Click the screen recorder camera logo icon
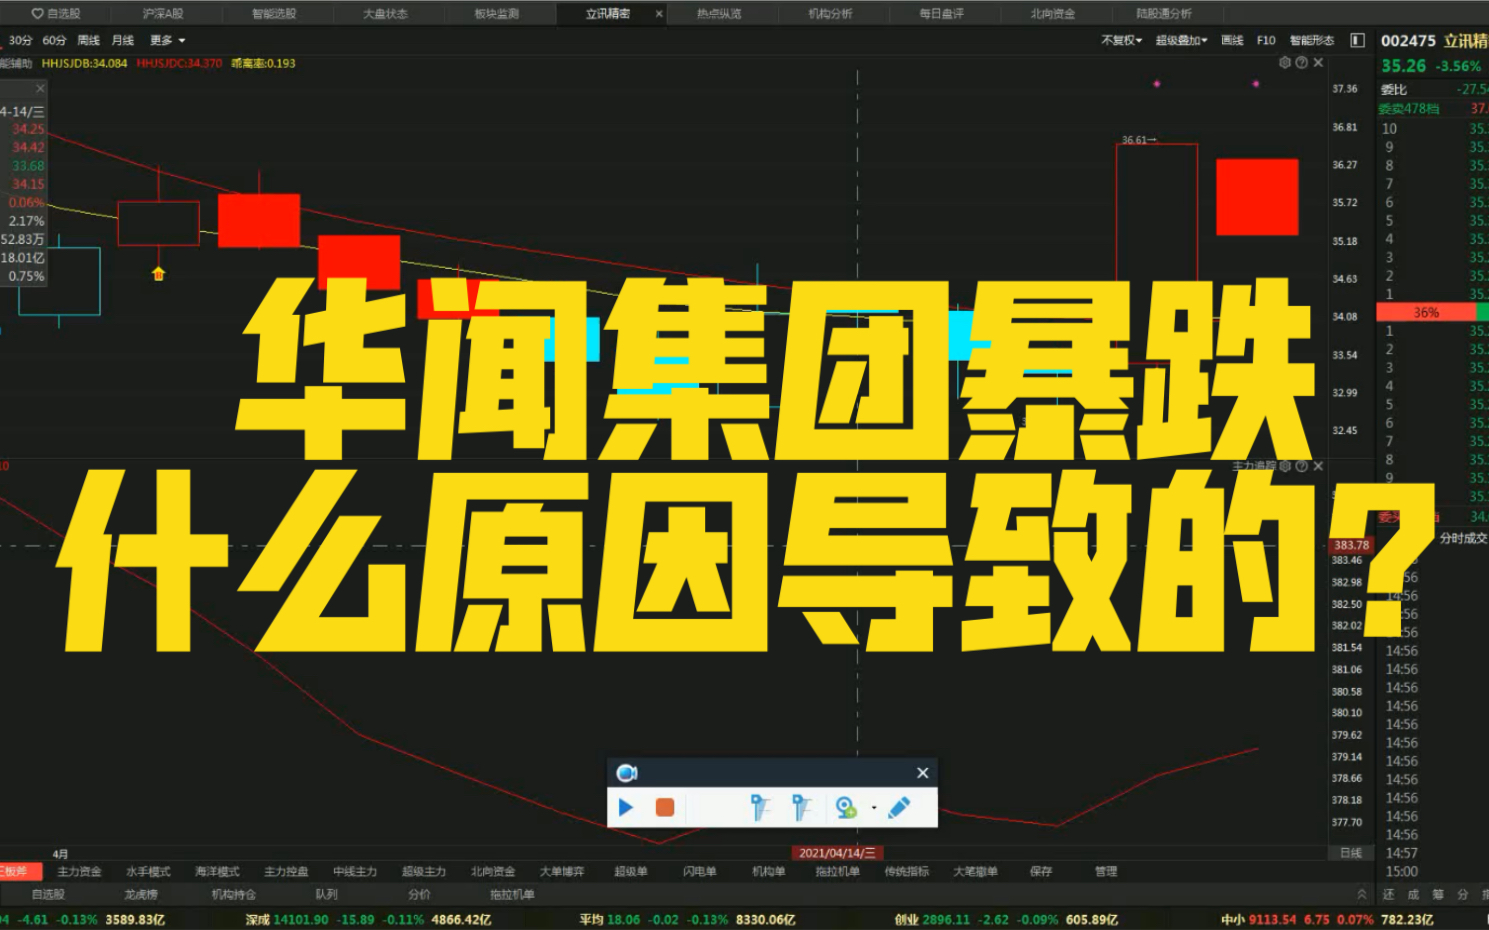The height and width of the screenshot is (930, 1489). click(x=627, y=772)
